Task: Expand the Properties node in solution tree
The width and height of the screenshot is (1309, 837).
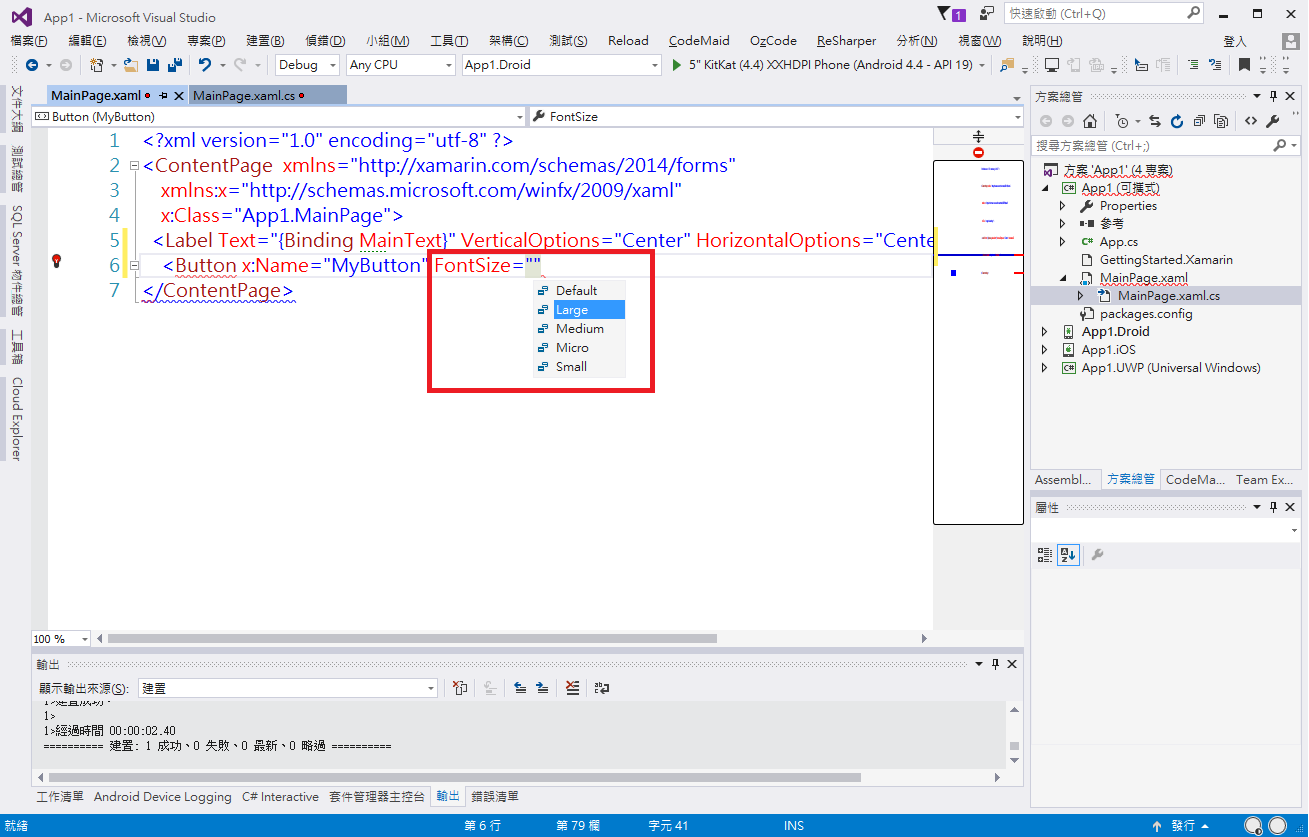Action: click(1063, 206)
